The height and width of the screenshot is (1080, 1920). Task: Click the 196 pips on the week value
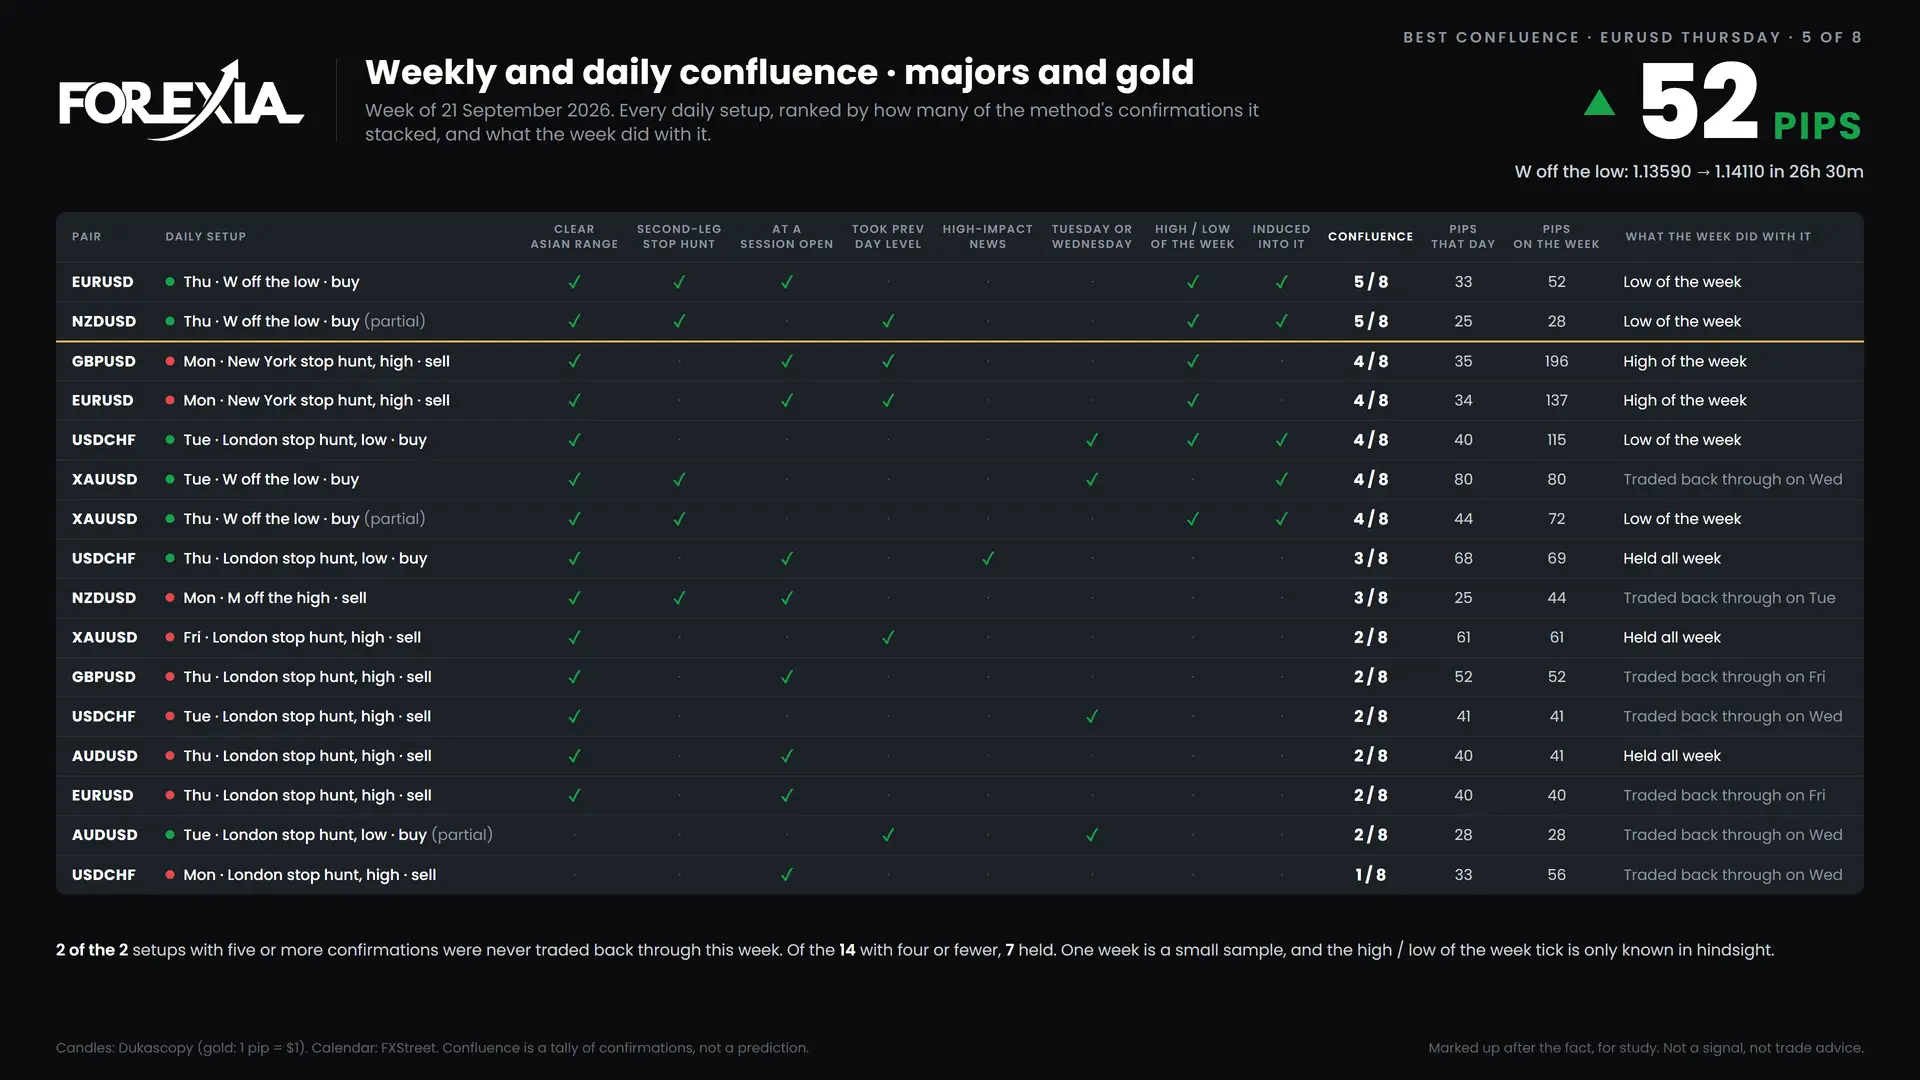1556,361
